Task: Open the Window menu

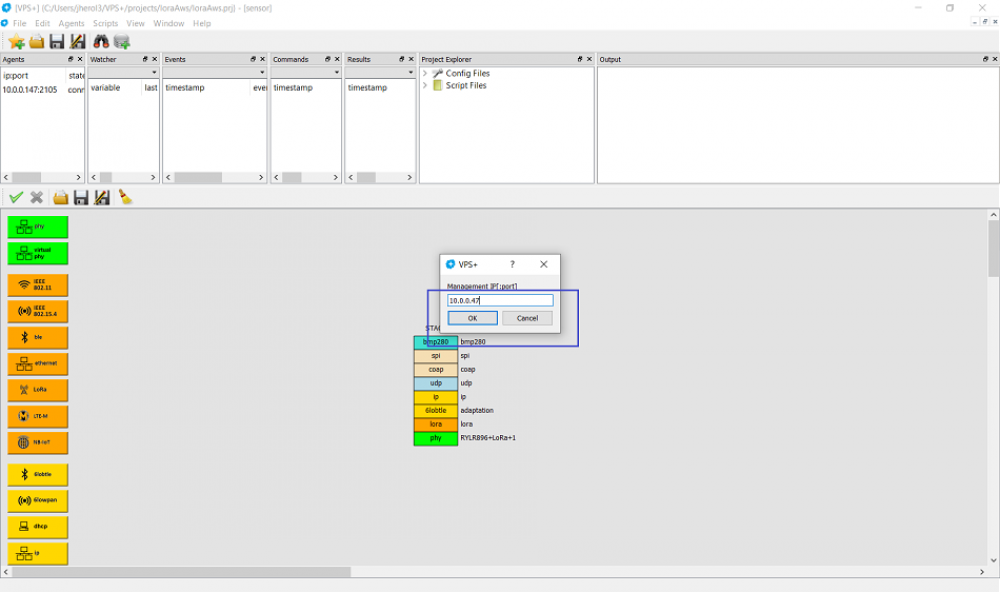Action: 168,23
